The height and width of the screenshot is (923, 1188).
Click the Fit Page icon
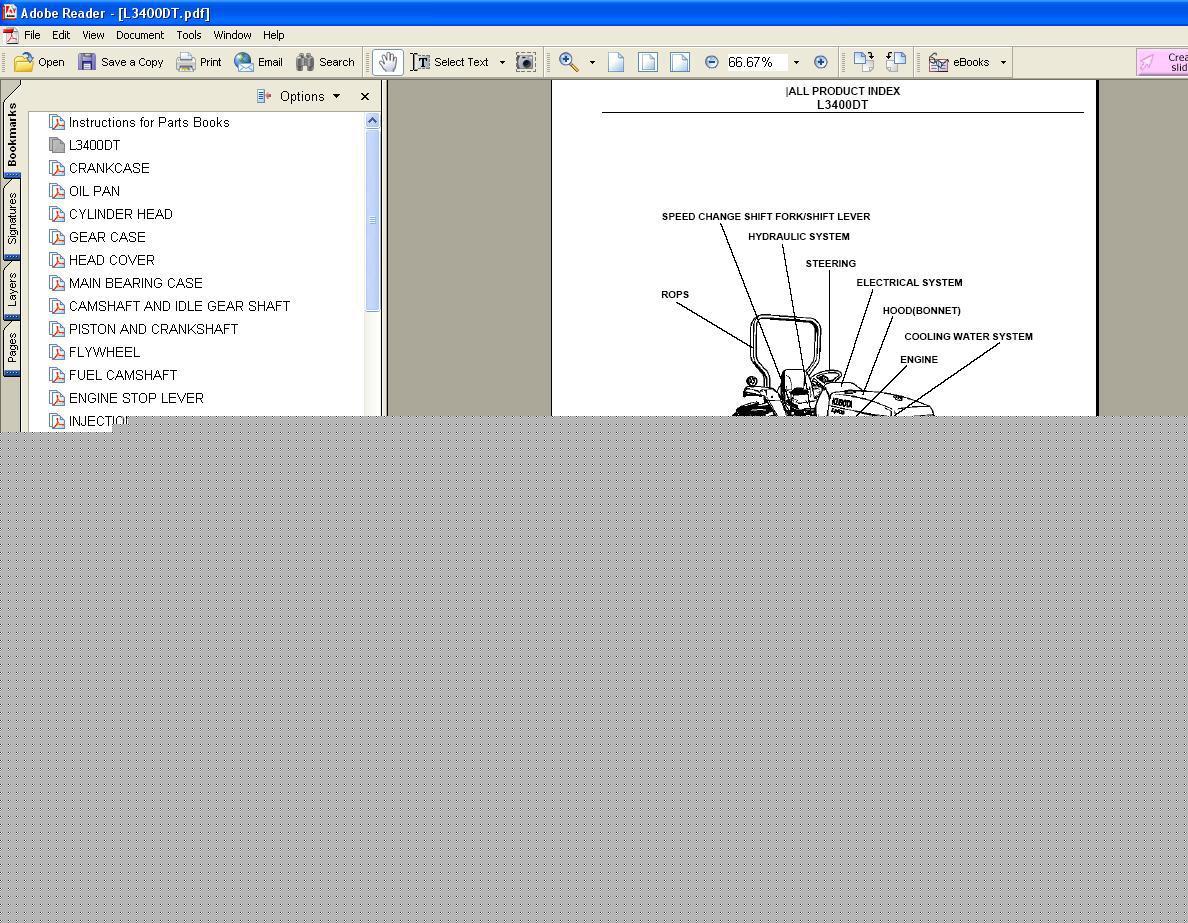click(x=648, y=62)
